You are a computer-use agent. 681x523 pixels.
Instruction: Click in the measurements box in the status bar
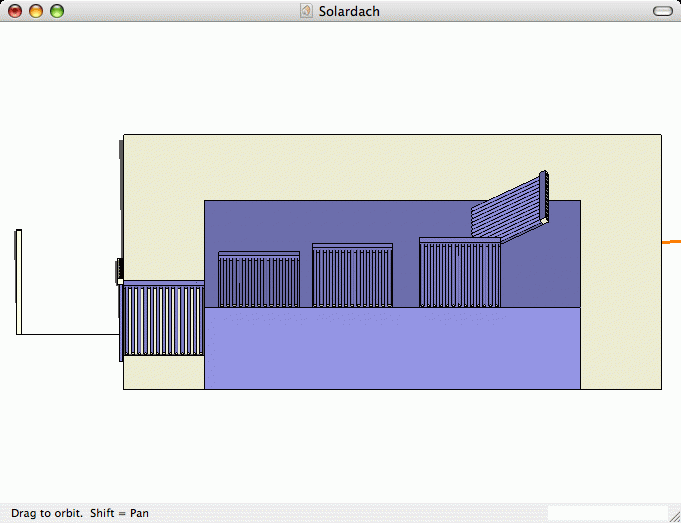coord(606,513)
